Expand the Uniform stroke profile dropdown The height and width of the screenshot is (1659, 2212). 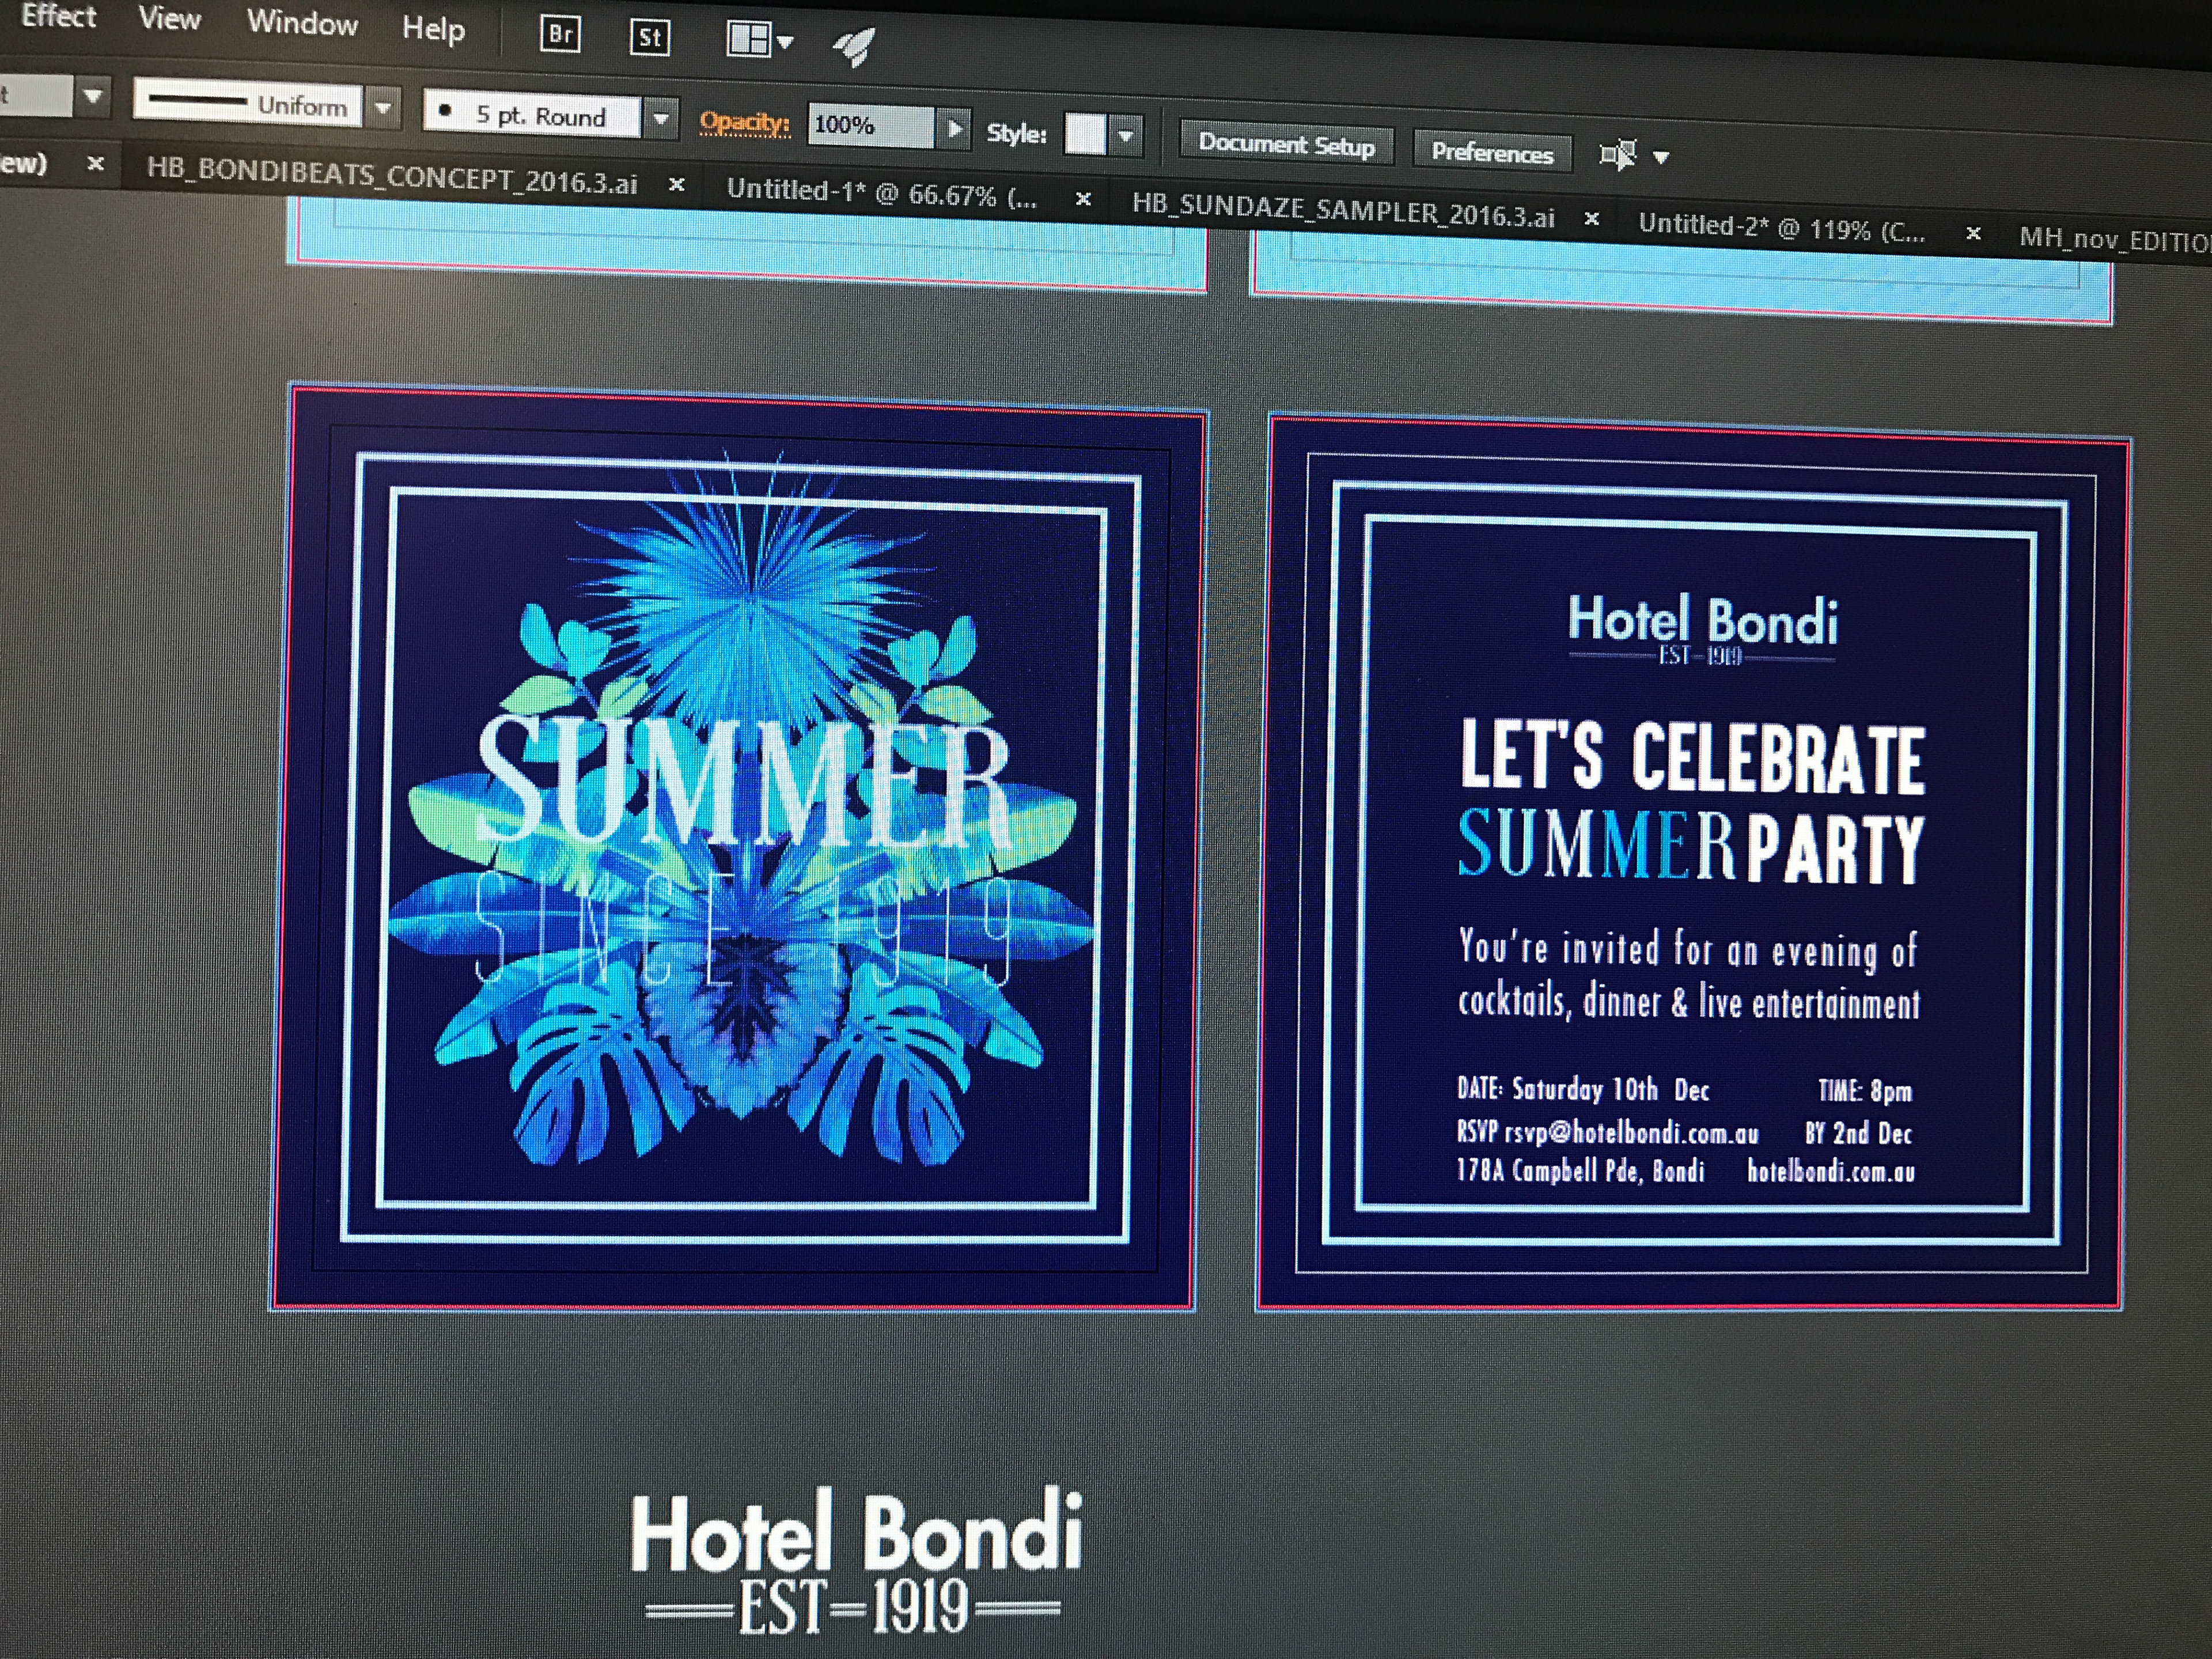tap(383, 107)
